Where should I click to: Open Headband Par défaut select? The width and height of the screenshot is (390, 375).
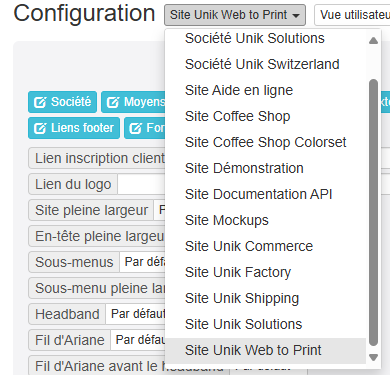(x=136, y=314)
